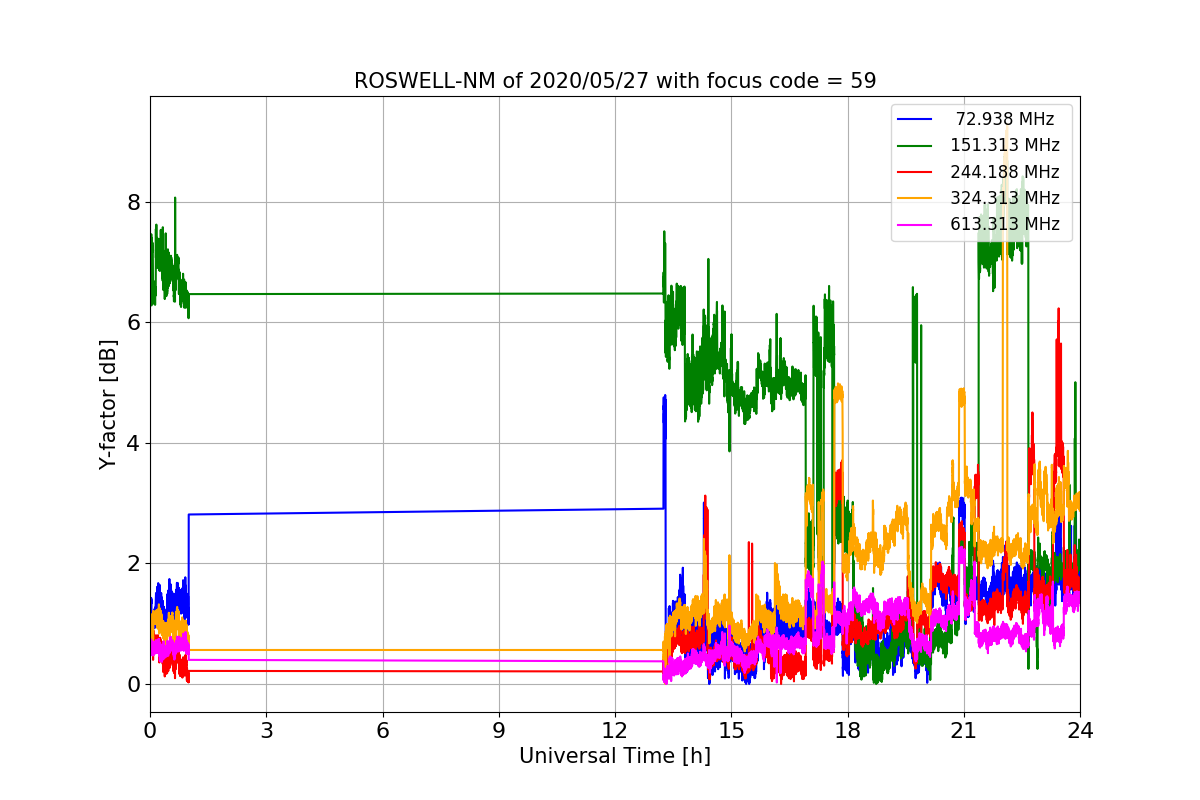Click the plot title mentioning ROSWELL-NM
The height and width of the screenshot is (800, 1200).
point(615,81)
